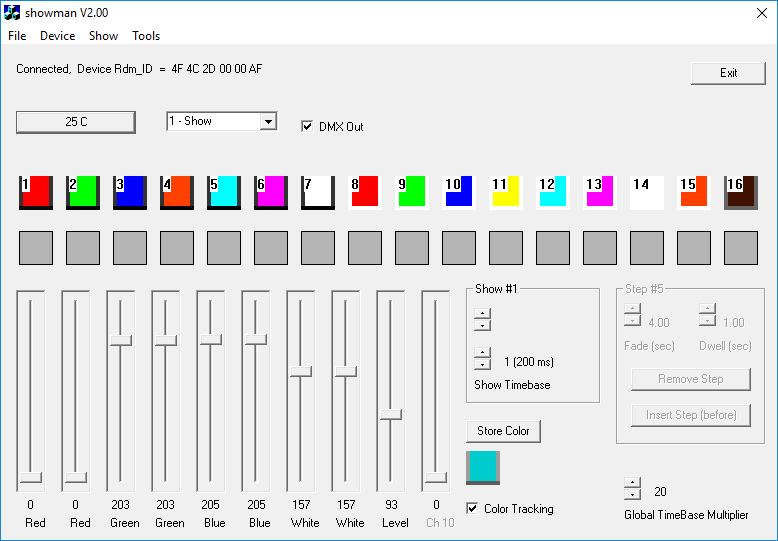
Task: Click the Insert Step (before) button
Action: coord(691,415)
